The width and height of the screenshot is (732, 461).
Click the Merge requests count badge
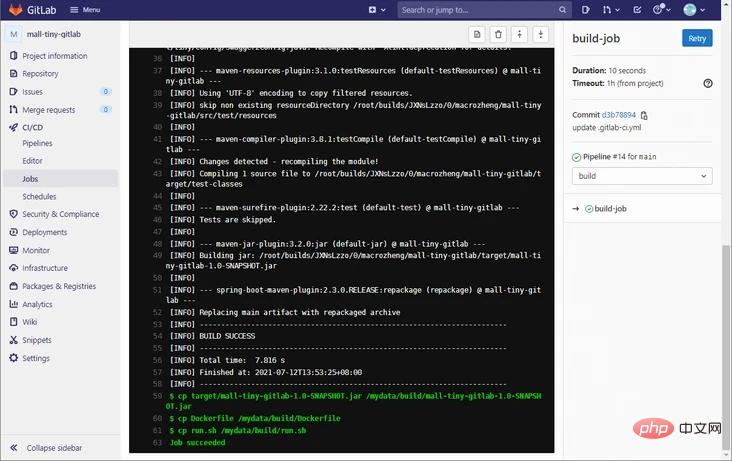[x=106, y=109]
